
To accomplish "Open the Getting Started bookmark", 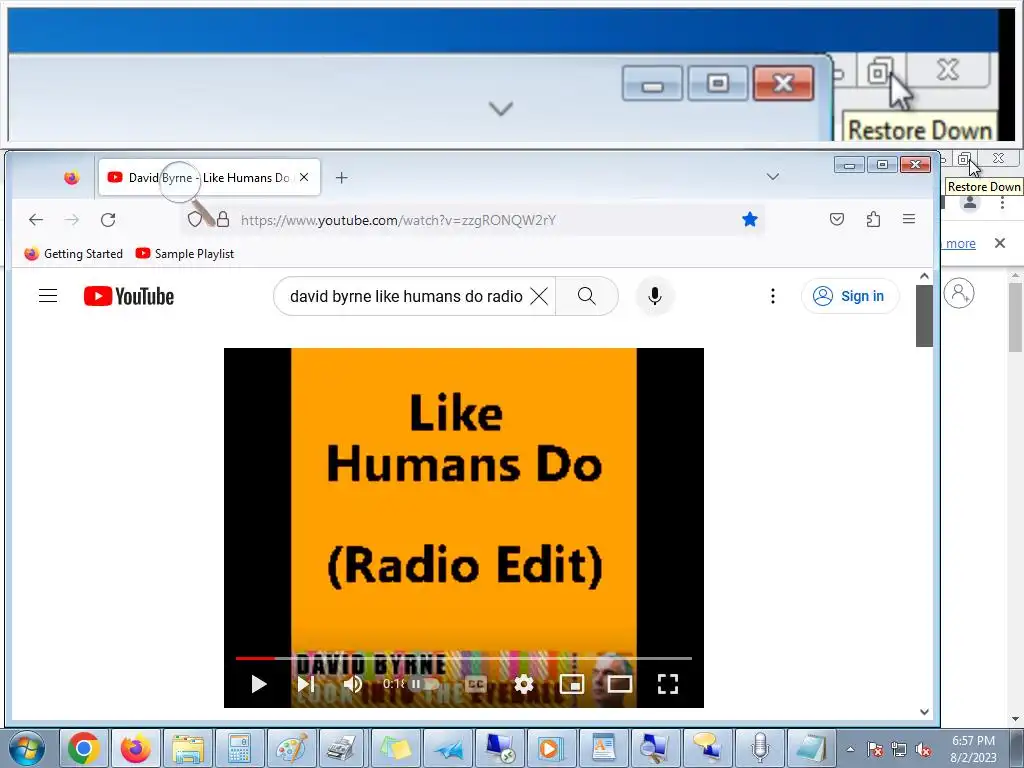I will [x=73, y=253].
